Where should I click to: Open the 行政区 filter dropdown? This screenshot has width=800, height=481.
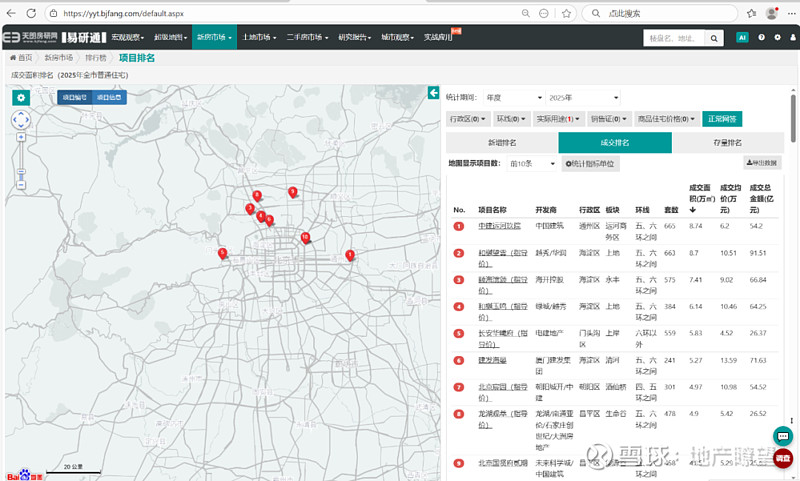point(468,119)
